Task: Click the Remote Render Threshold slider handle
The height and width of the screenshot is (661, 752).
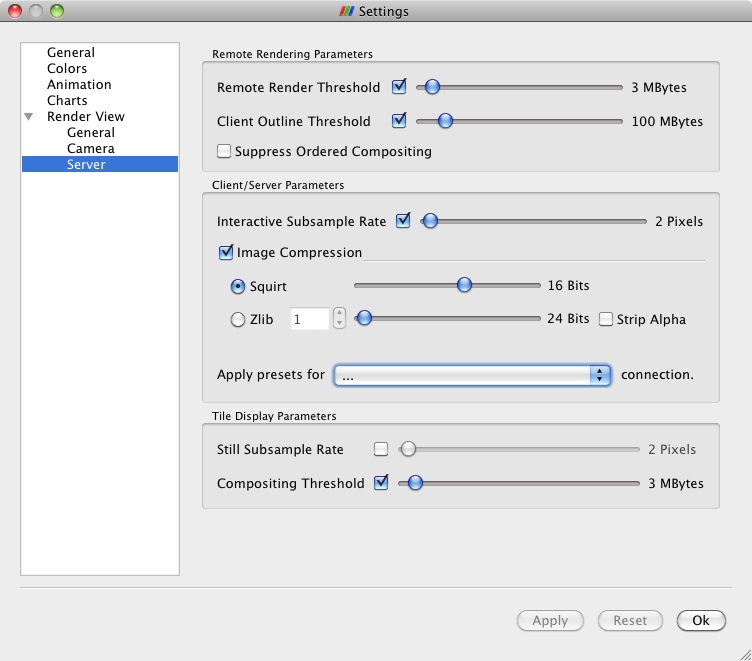Action: click(x=432, y=87)
